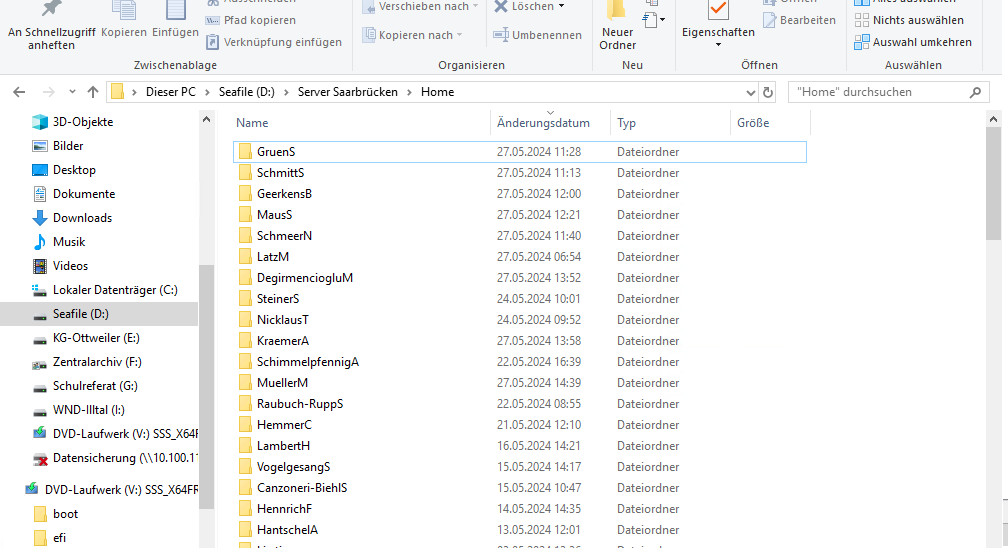Select Datensicherung network drive
Image resolution: width=1008 pixels, height=548 pixels.
pos(116,458)
